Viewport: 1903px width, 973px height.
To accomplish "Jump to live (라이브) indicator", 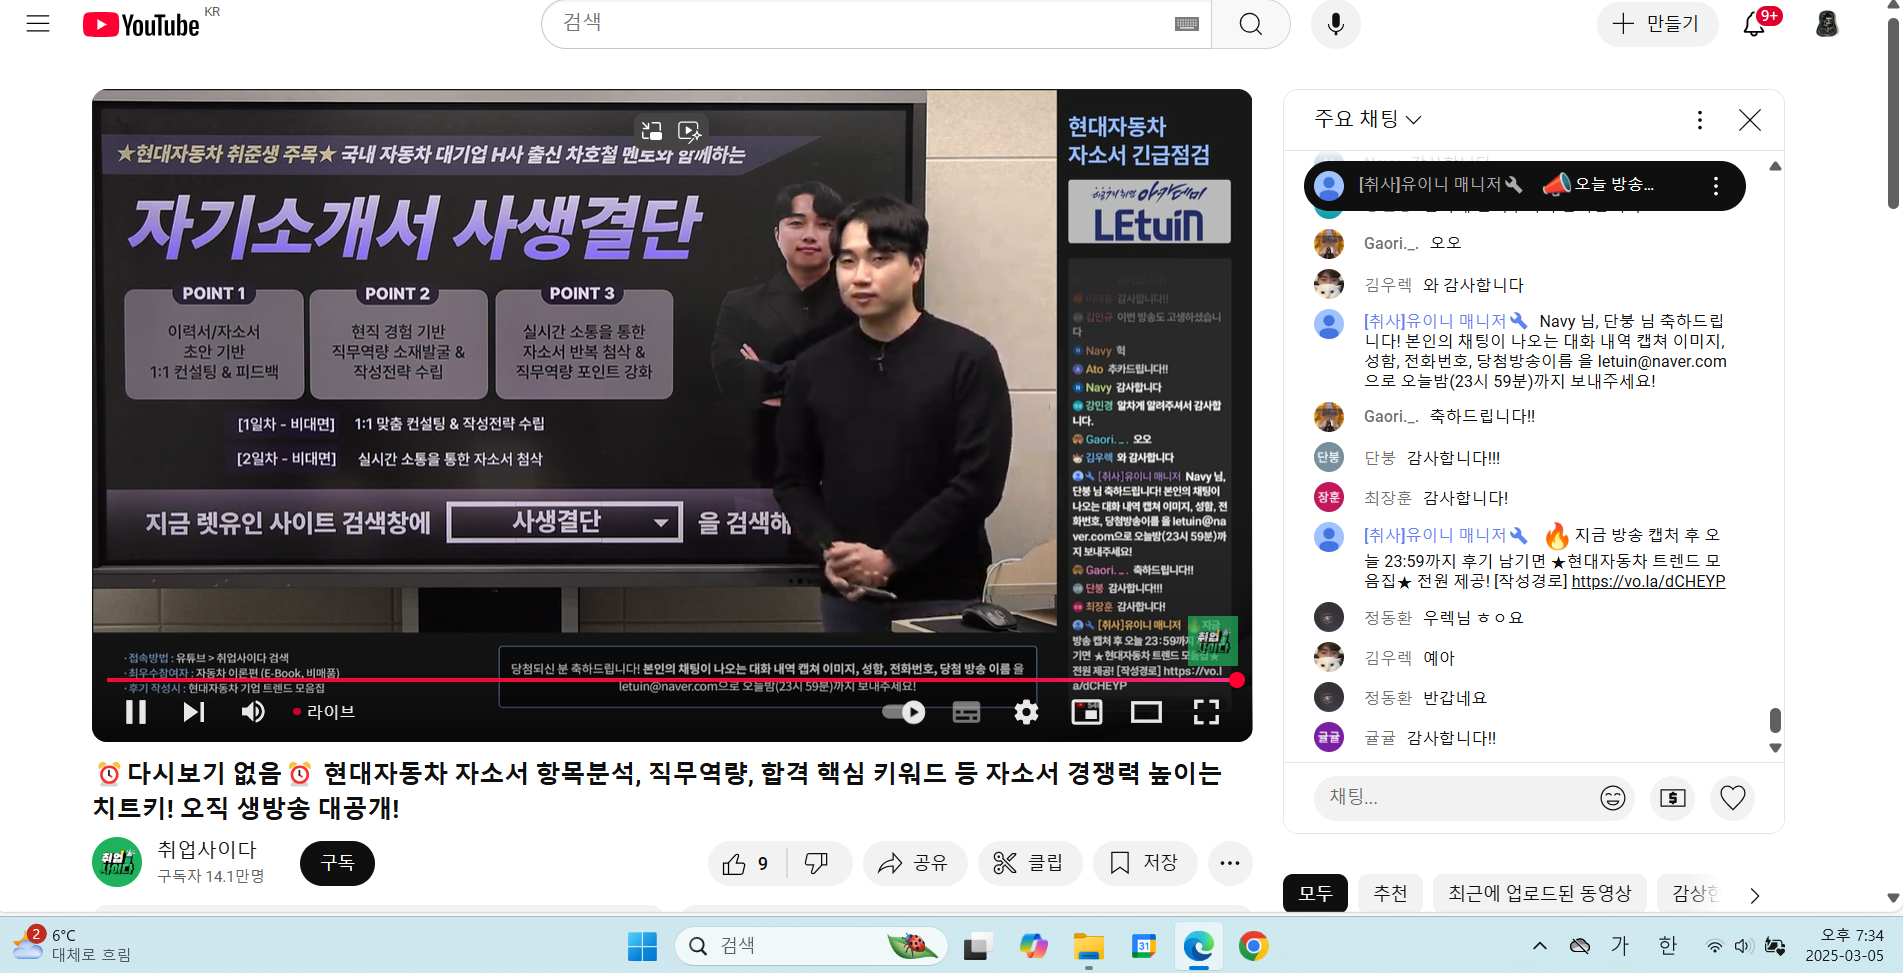I will tap(324, 712).
